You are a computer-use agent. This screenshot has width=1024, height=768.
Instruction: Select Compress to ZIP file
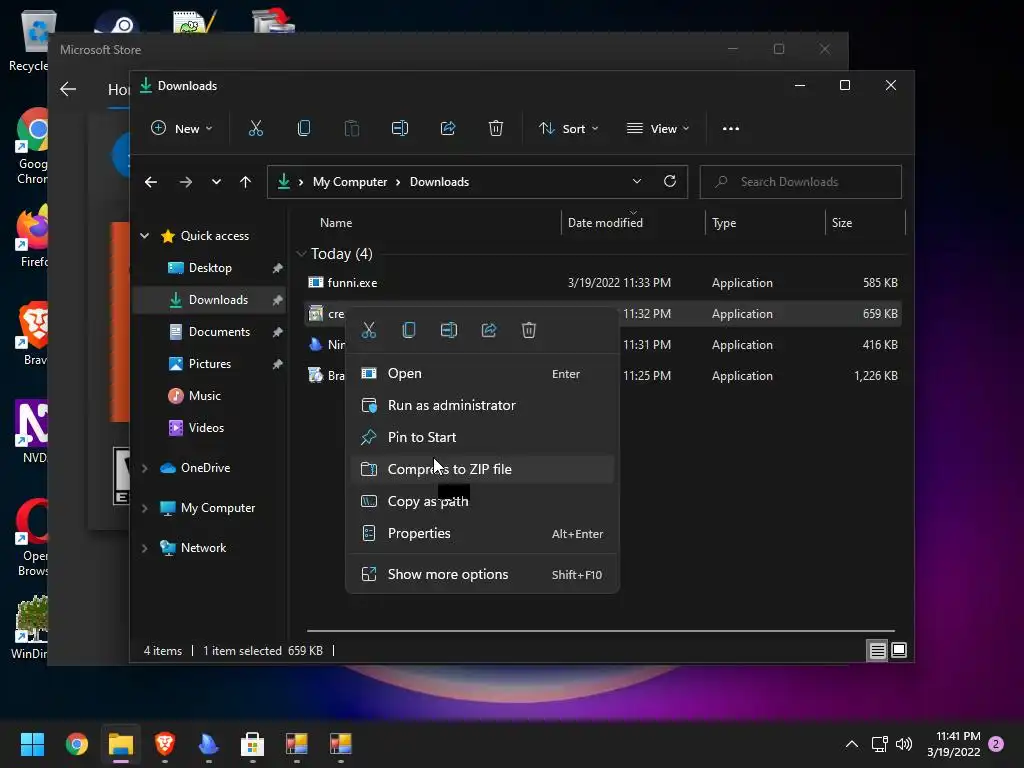point(483,470)
